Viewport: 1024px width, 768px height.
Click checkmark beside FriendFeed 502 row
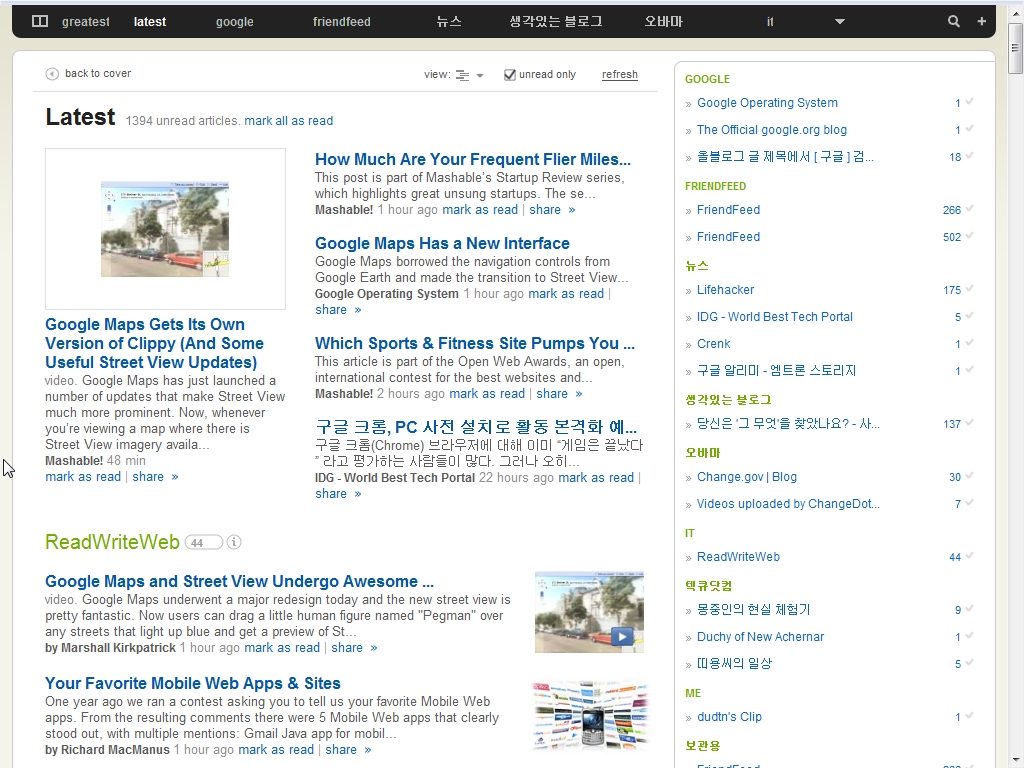tap(969, 236)
